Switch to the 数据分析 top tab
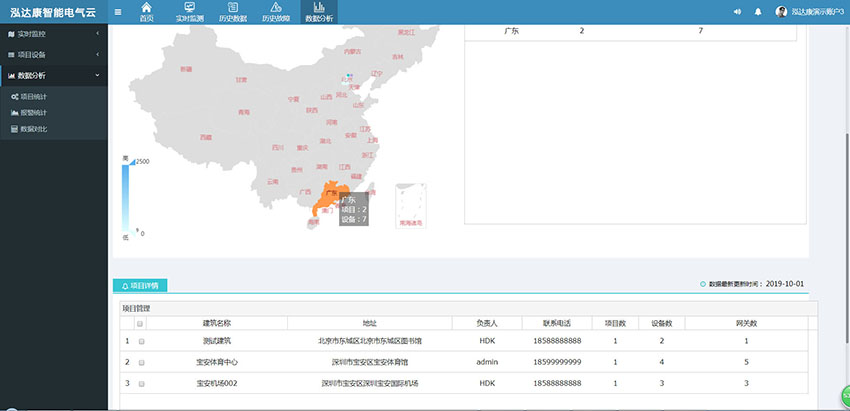The image size is (850, 411). coord(318,13)
